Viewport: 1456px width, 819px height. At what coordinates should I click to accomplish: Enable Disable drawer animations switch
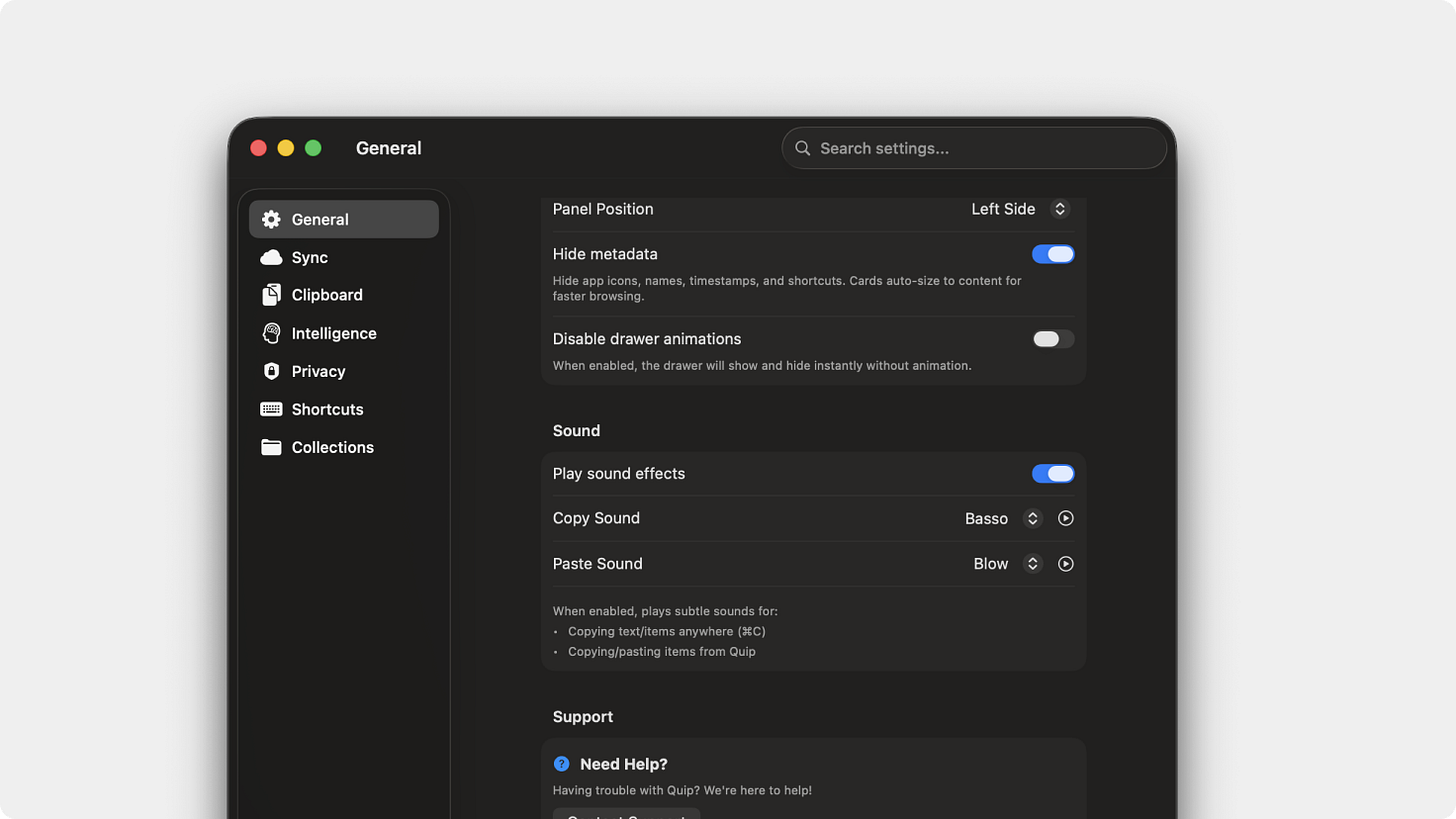coord(1053,339)
